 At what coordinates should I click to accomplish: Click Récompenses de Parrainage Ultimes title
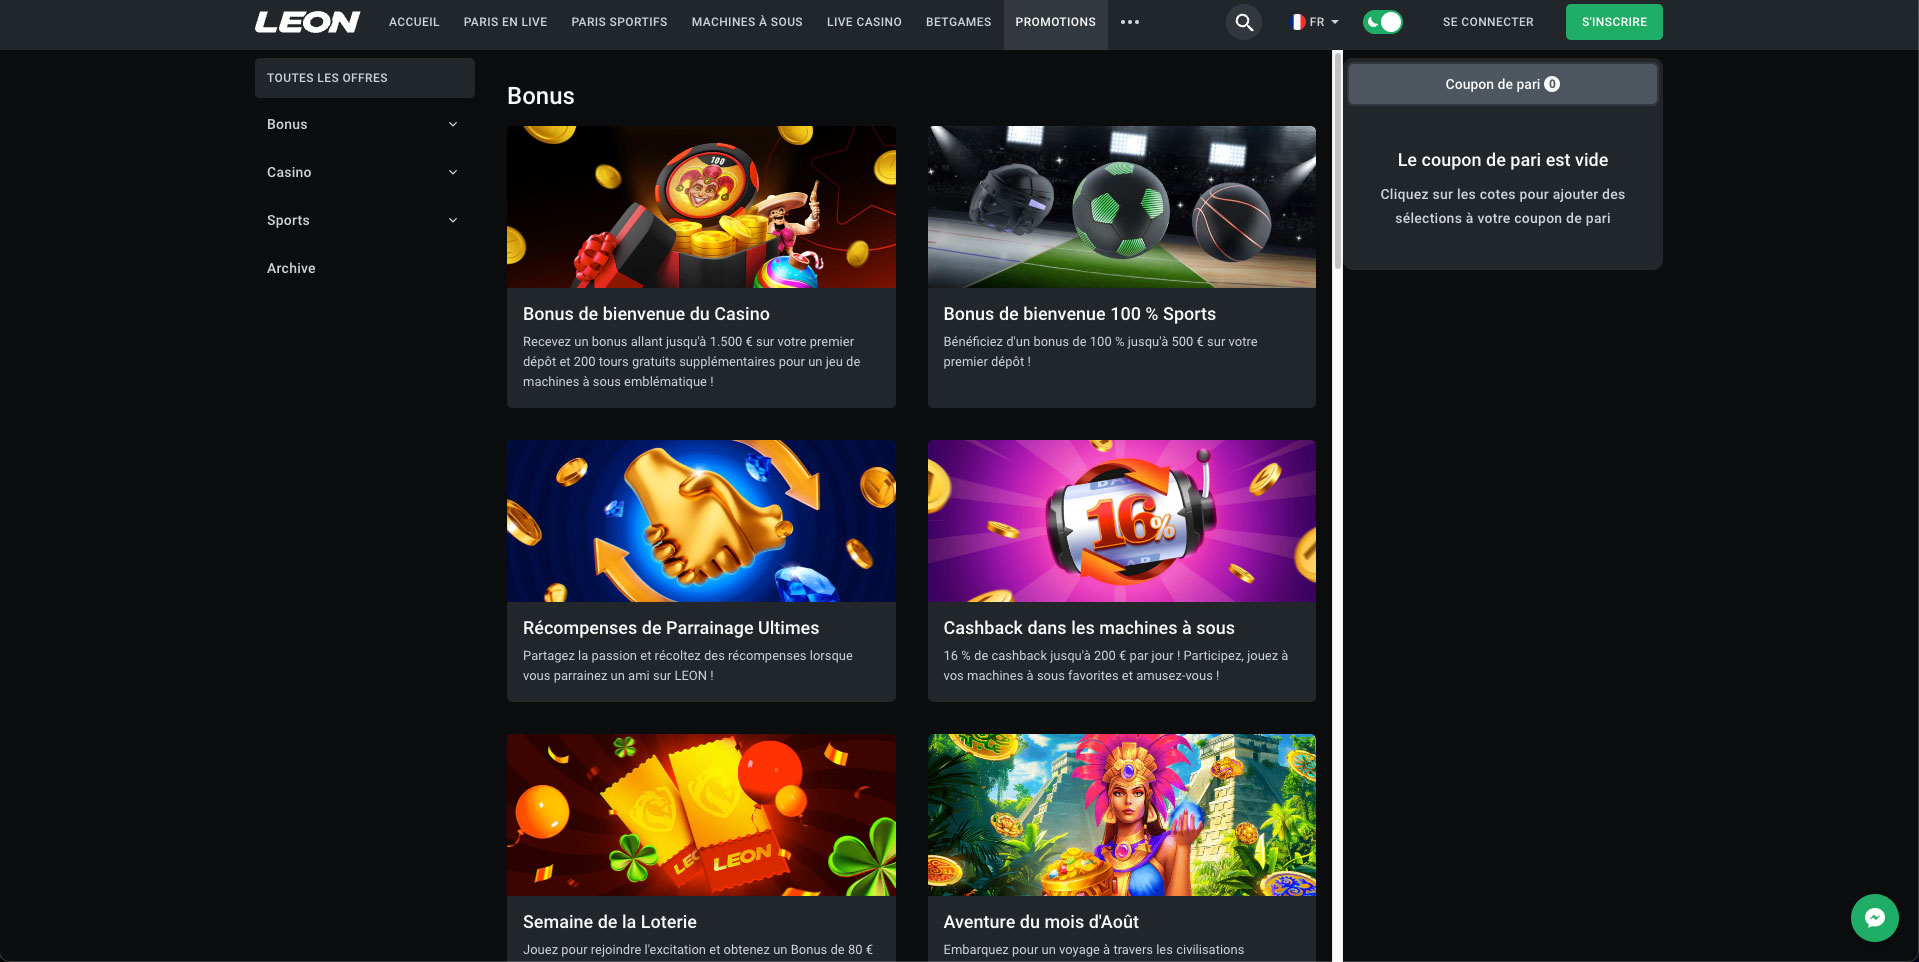(x=671, y=628)
